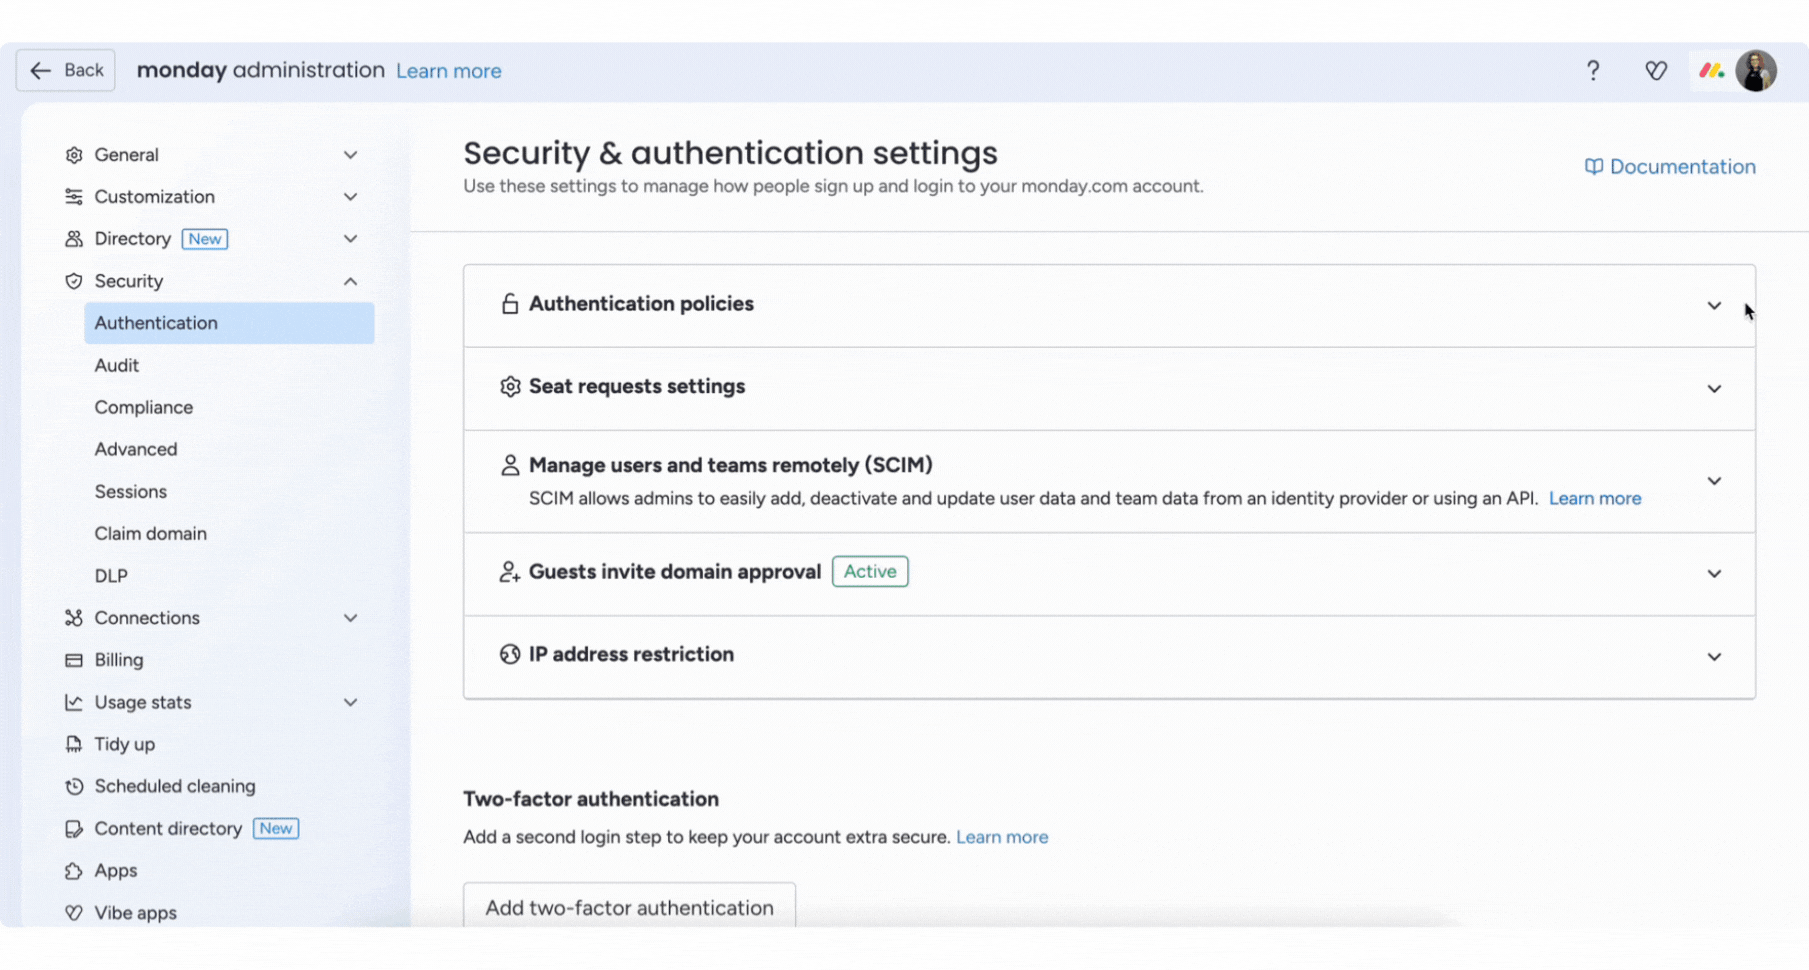Click Learn more in the SCIM description

(1595, 498)
